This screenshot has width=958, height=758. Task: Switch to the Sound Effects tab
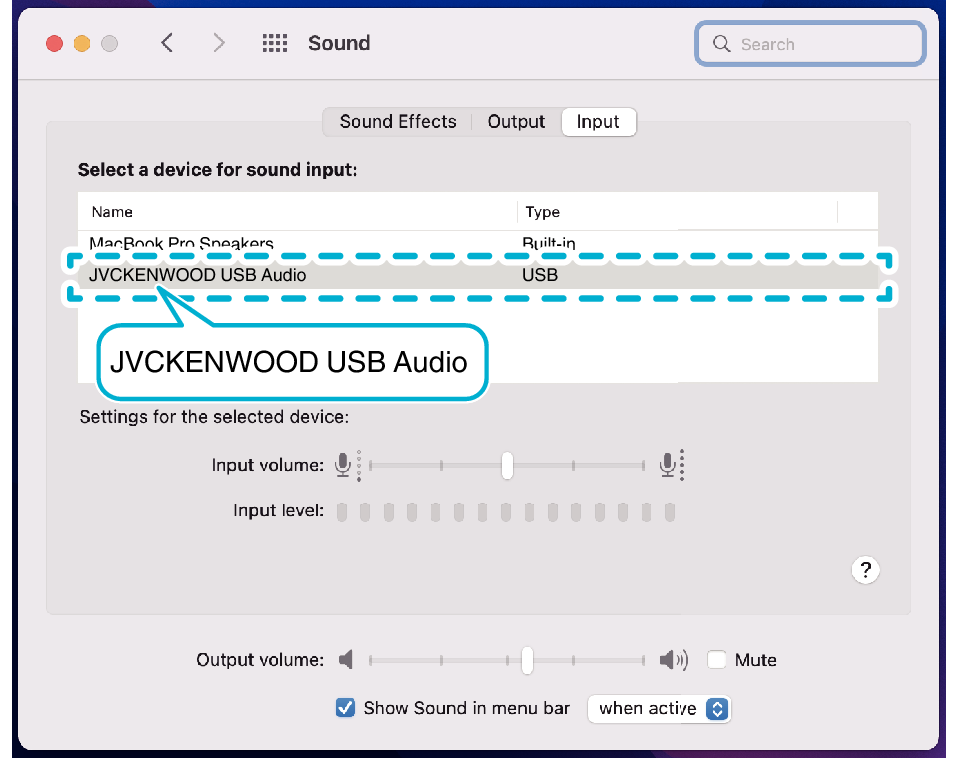click(397, 122)
